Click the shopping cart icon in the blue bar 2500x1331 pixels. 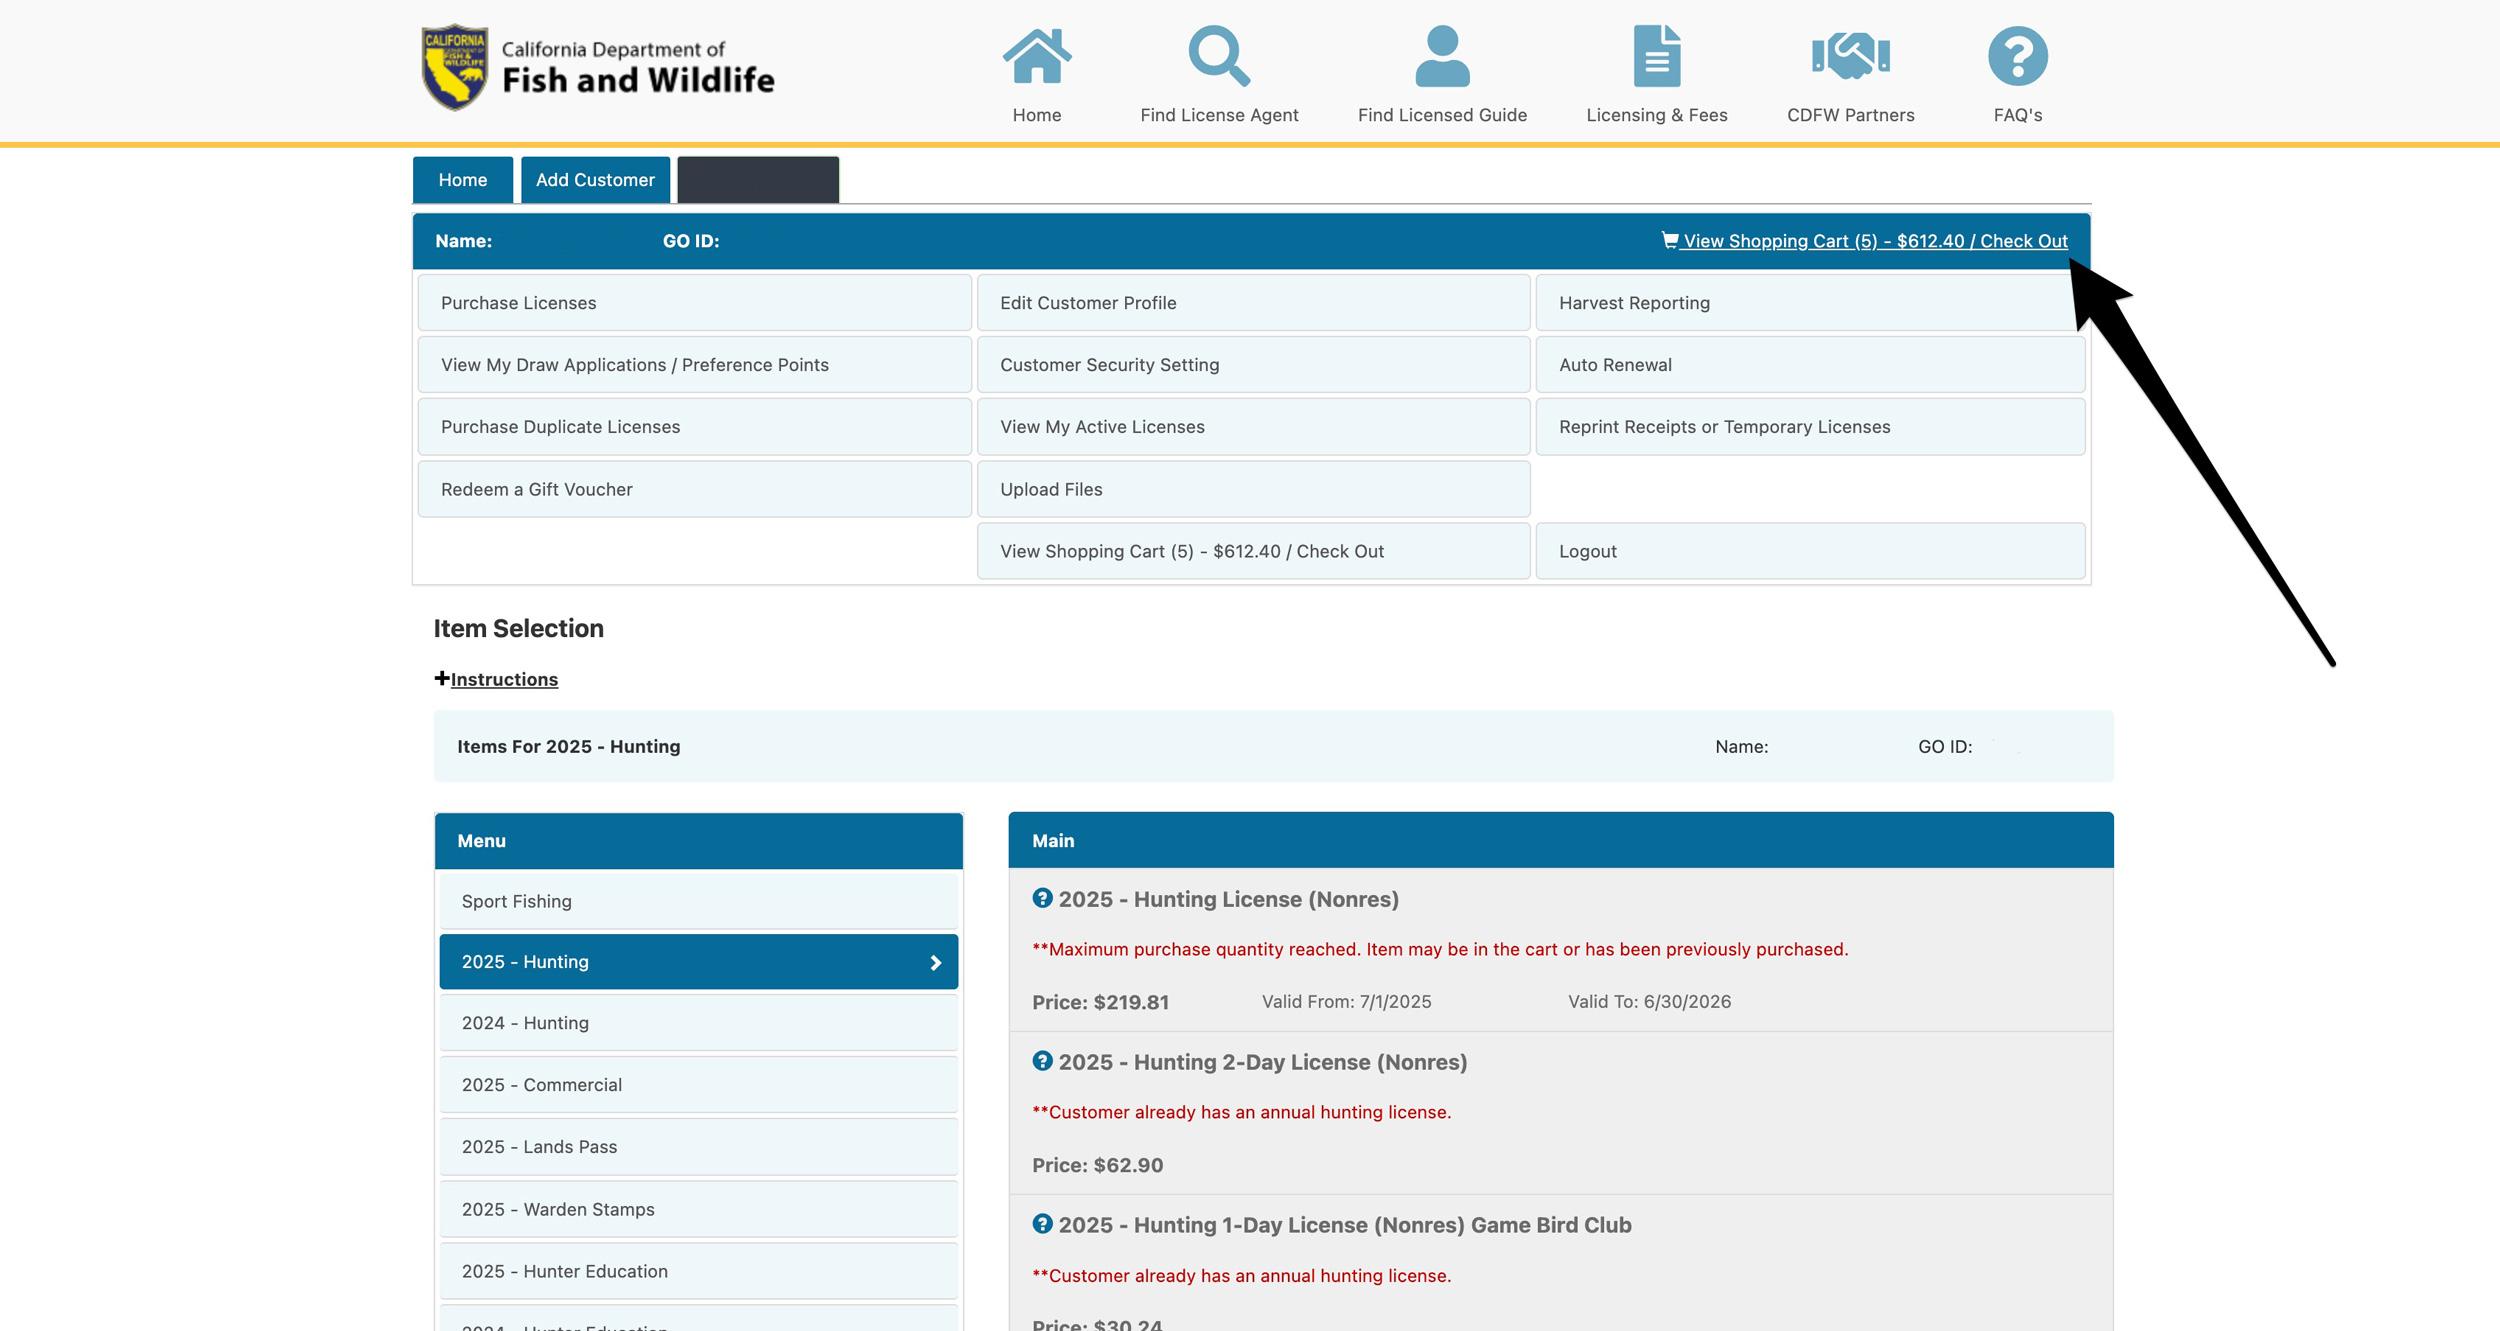click(x=1670, y=240)
